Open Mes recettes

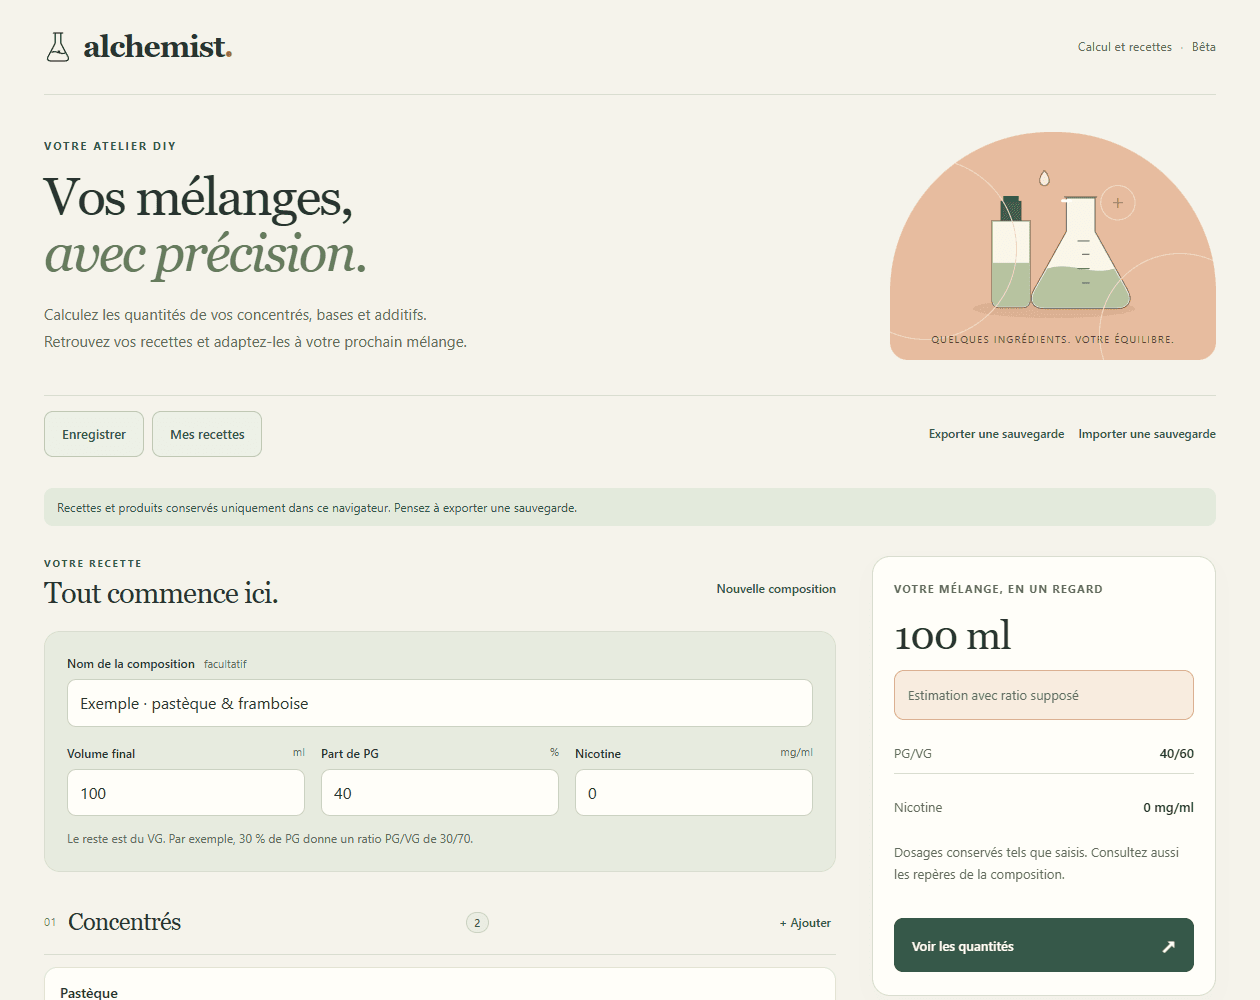pyautogui.click(x=207, y=434)
